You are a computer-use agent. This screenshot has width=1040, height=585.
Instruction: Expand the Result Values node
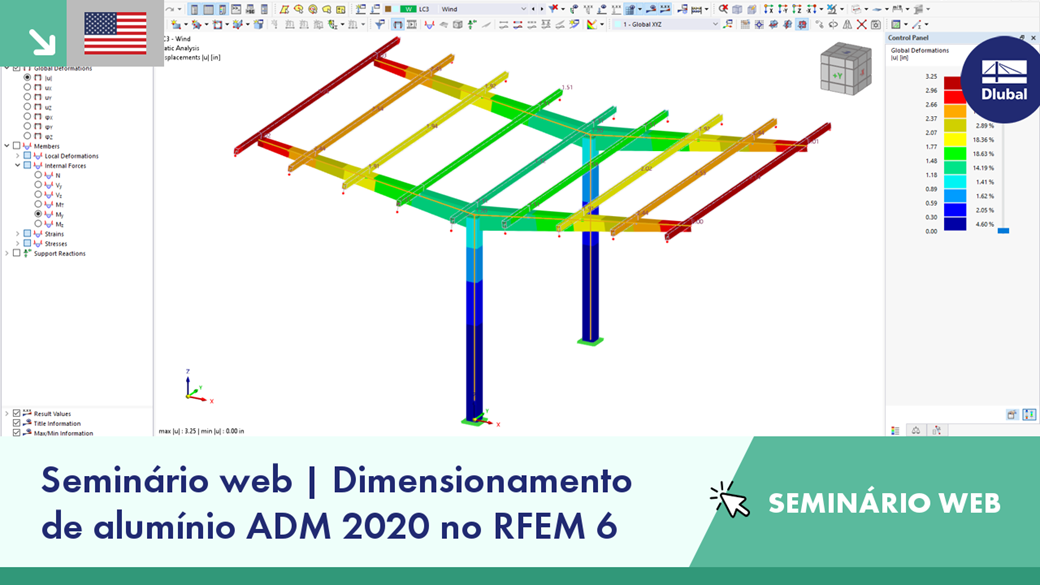[x=7, y=413]
